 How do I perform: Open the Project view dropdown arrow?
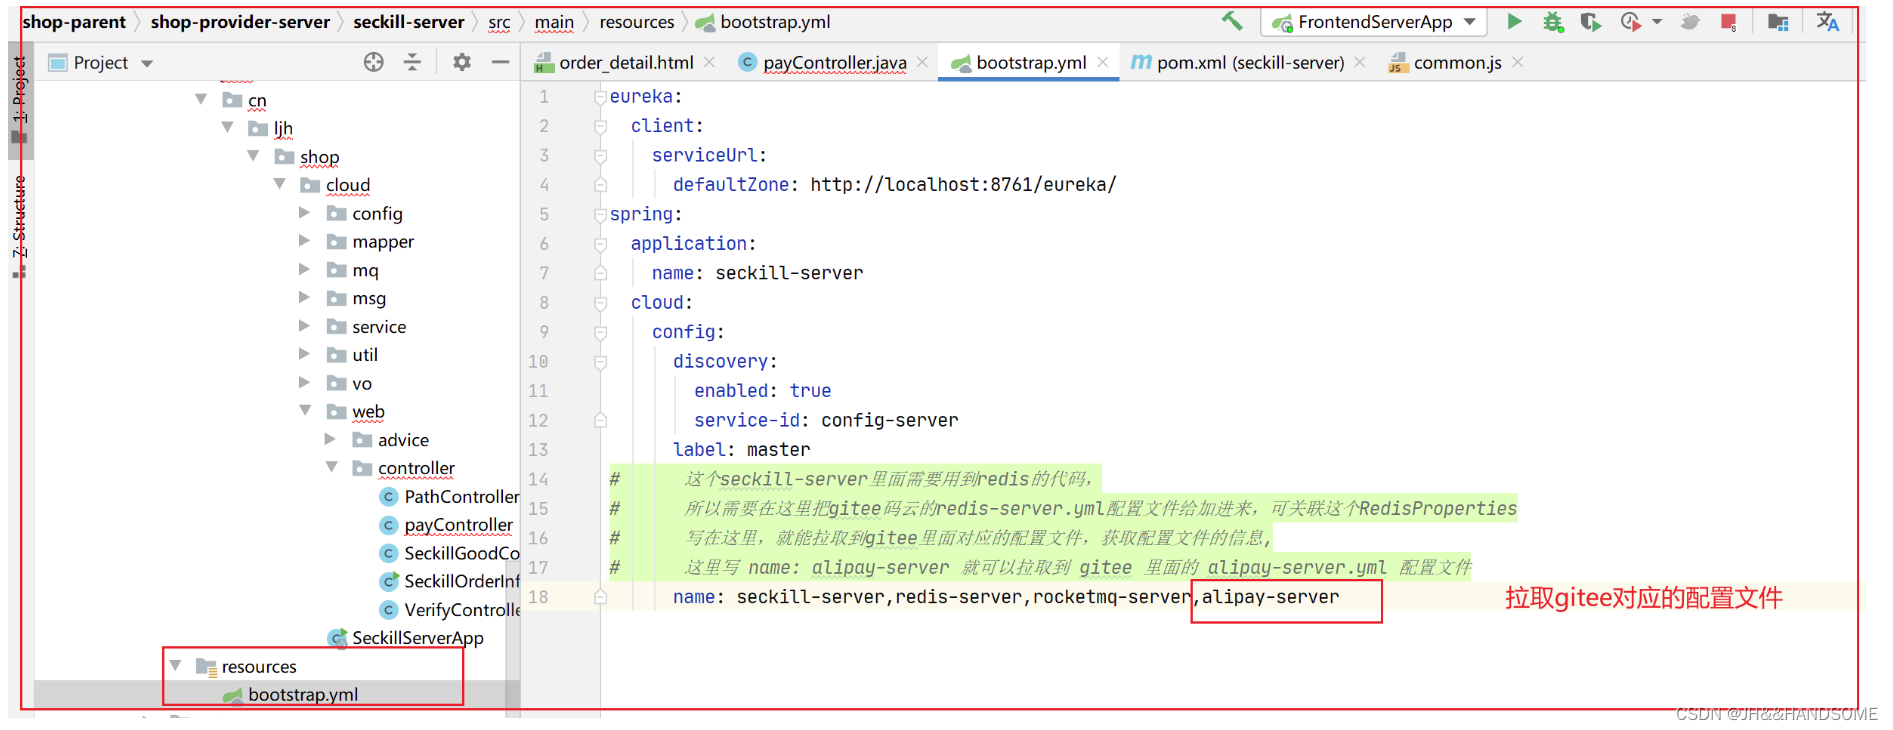(x=147, y=63)
